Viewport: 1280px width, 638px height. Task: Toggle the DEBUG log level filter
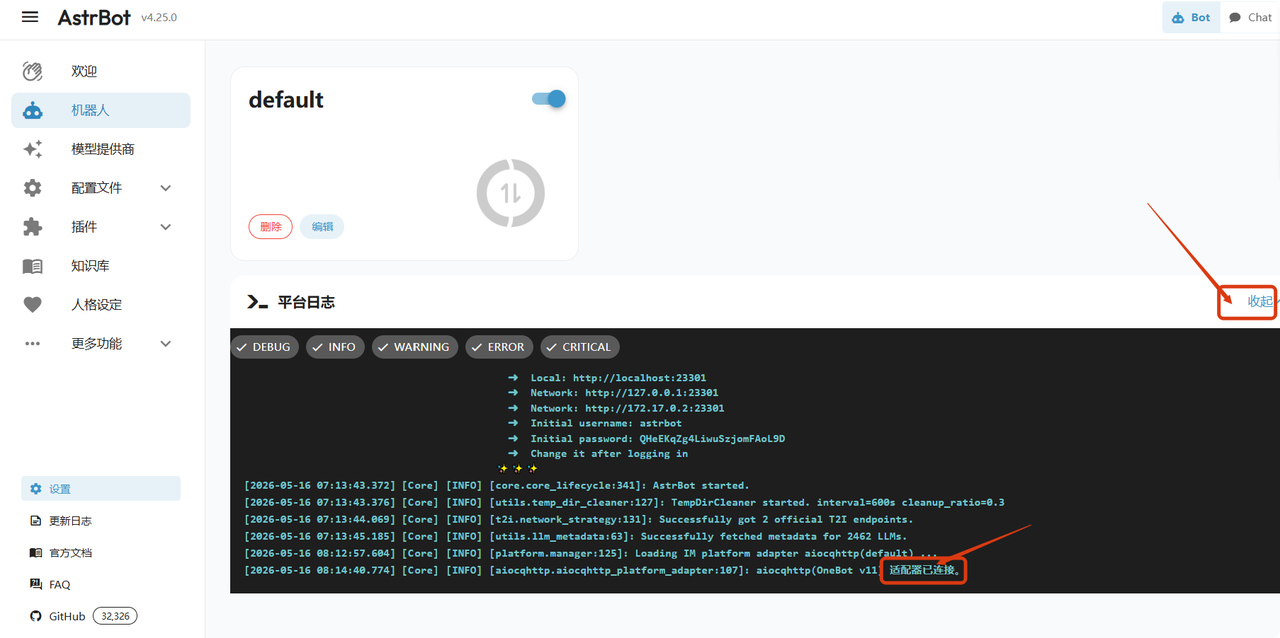[264, 347]
